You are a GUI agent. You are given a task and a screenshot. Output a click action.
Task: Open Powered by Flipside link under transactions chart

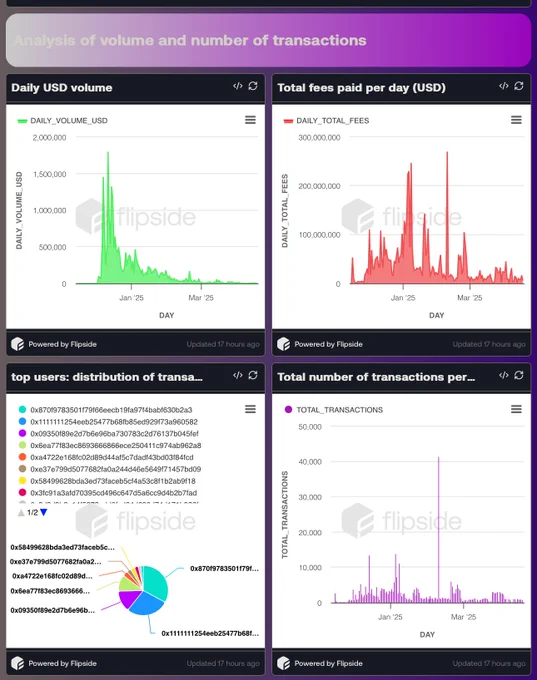pyautogui.click(x=320, y=663)
